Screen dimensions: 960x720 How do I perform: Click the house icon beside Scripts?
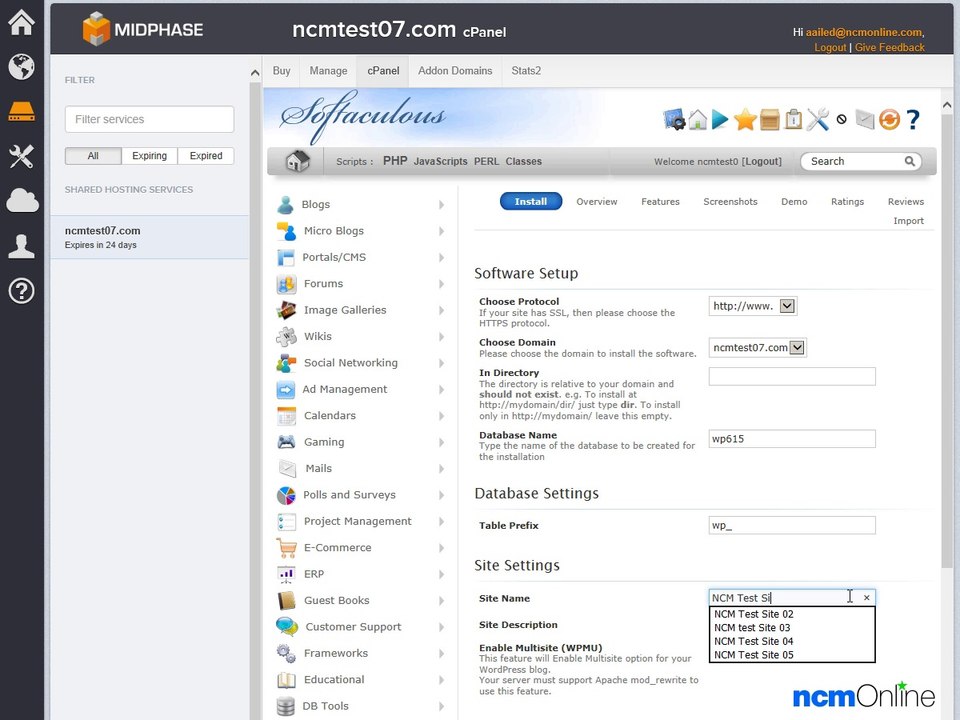coord(298,161)
